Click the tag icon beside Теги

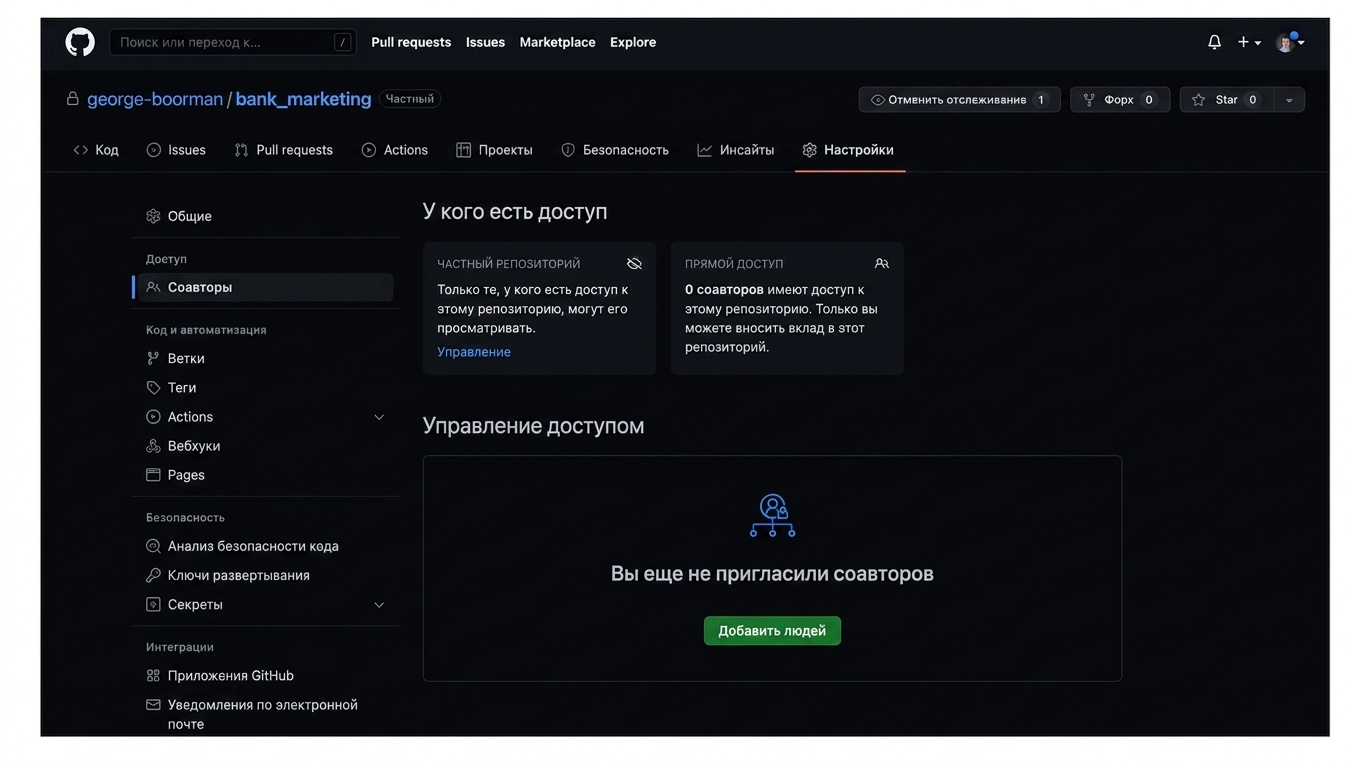coord(153,387)
